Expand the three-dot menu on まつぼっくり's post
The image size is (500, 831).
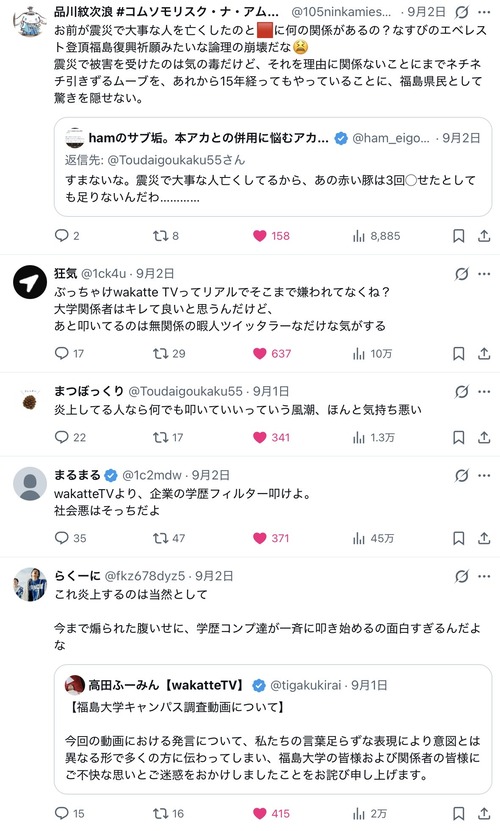point(484,392)
